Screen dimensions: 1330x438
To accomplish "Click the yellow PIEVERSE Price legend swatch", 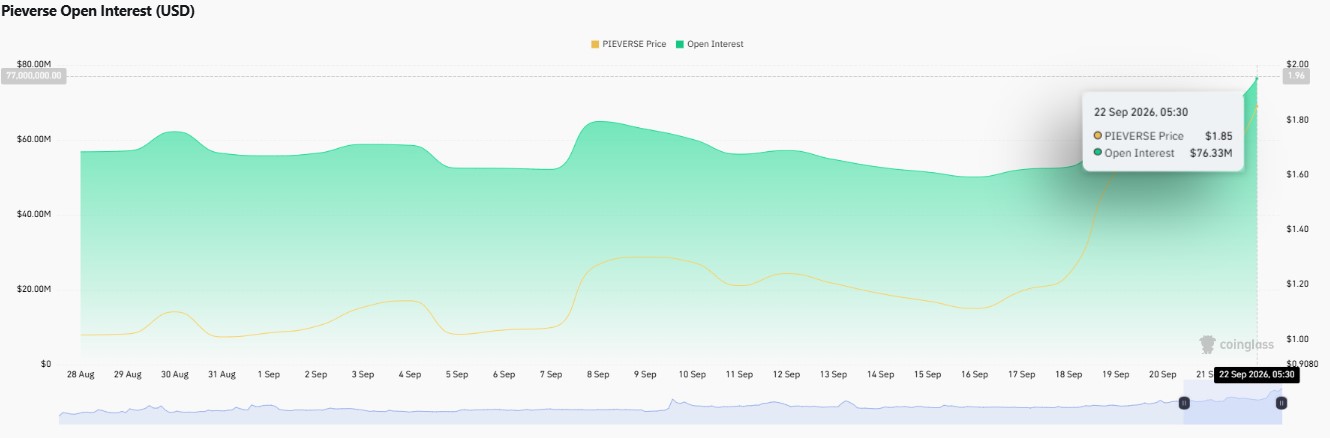I will pyautogui.click(x=596, y=44).
